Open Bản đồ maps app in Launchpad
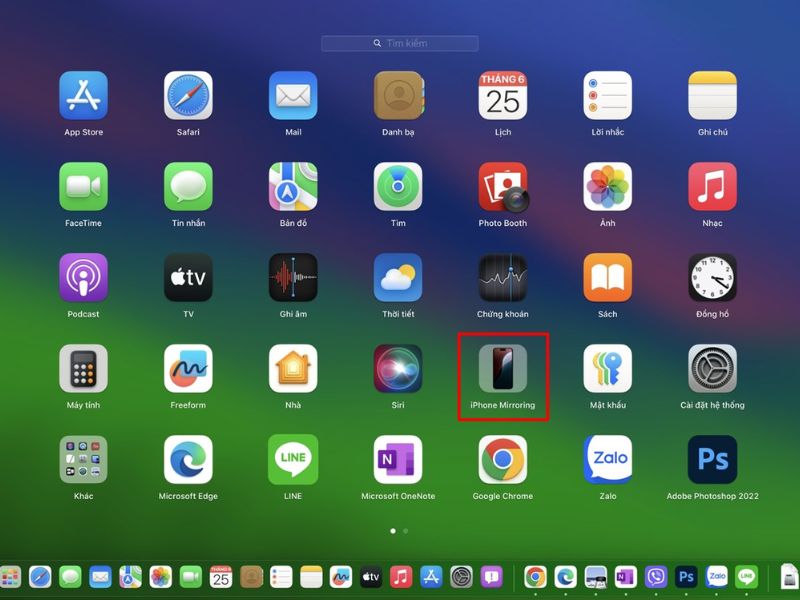The height and width of the screenshot is (600, 800). click(x=293, y=186)
